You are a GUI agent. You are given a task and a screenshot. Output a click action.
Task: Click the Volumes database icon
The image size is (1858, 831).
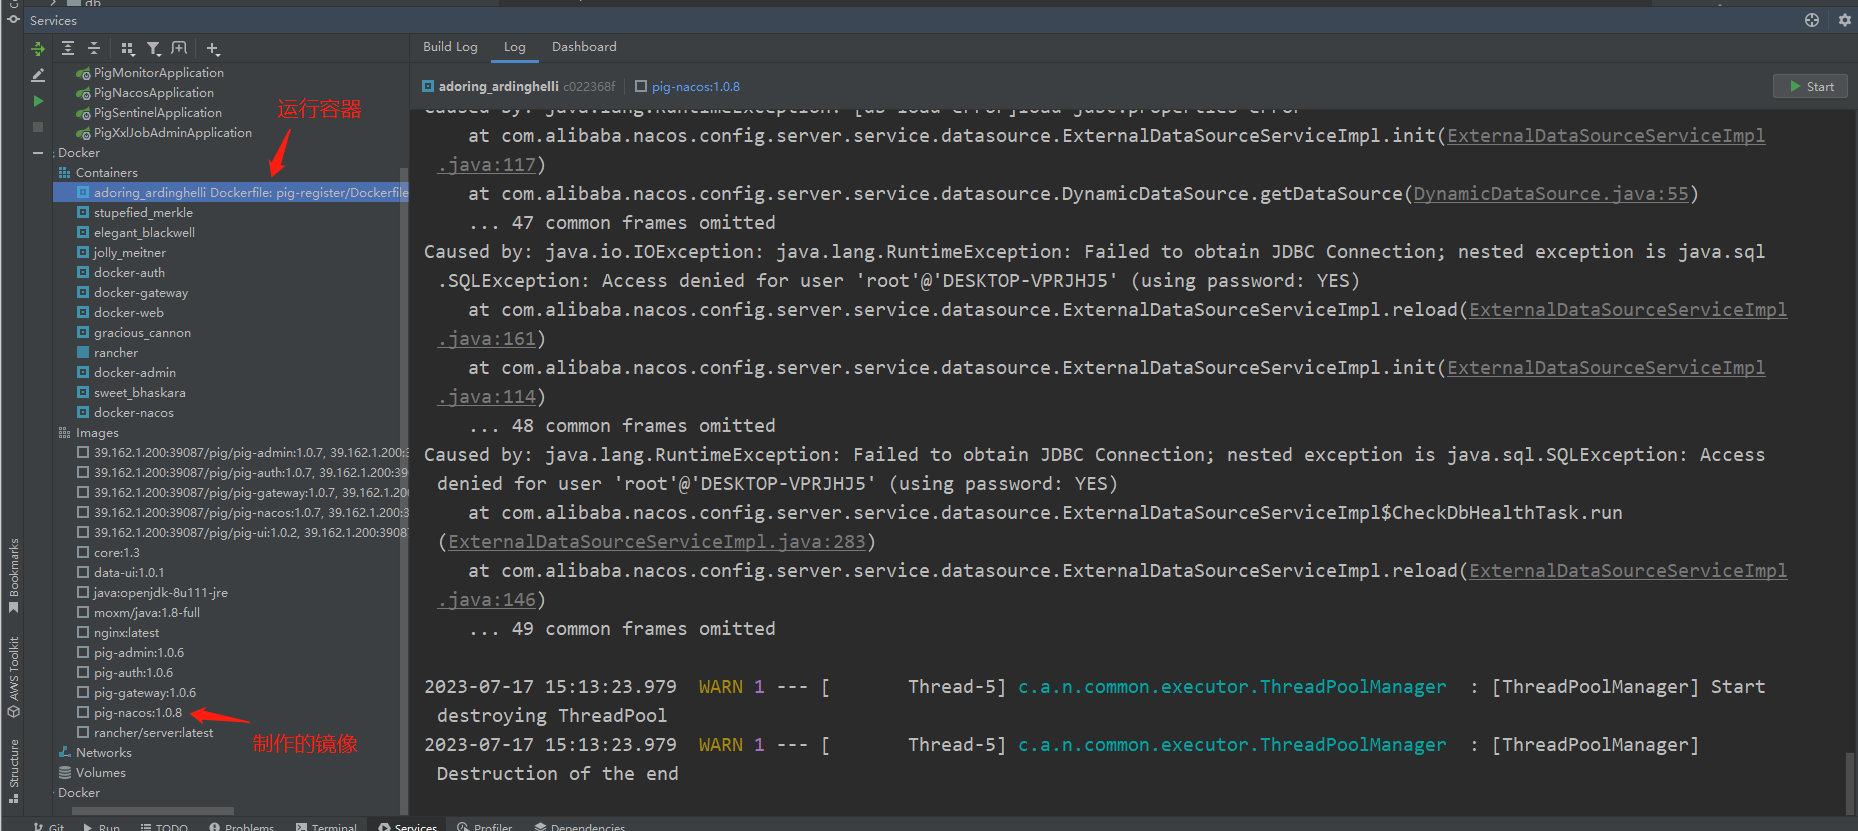[x=65, y=773]
